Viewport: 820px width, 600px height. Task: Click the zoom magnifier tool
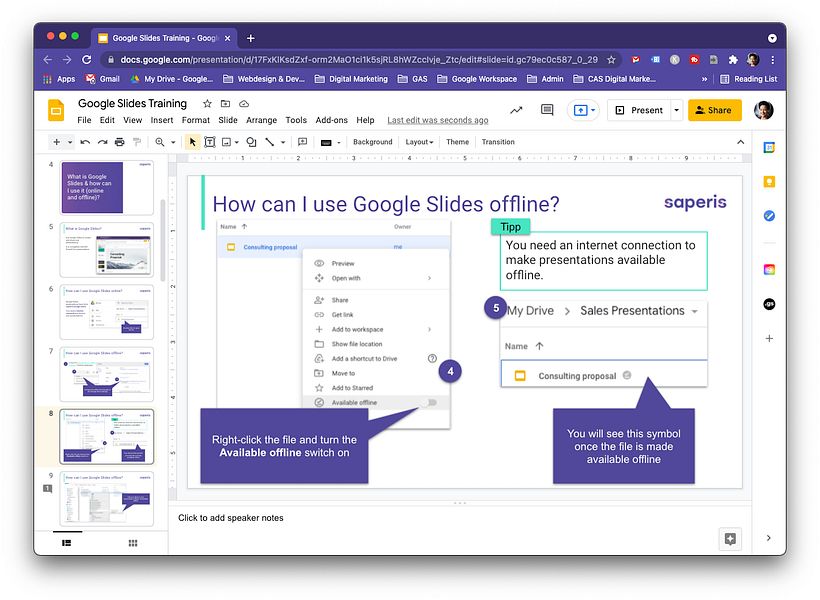160,142
